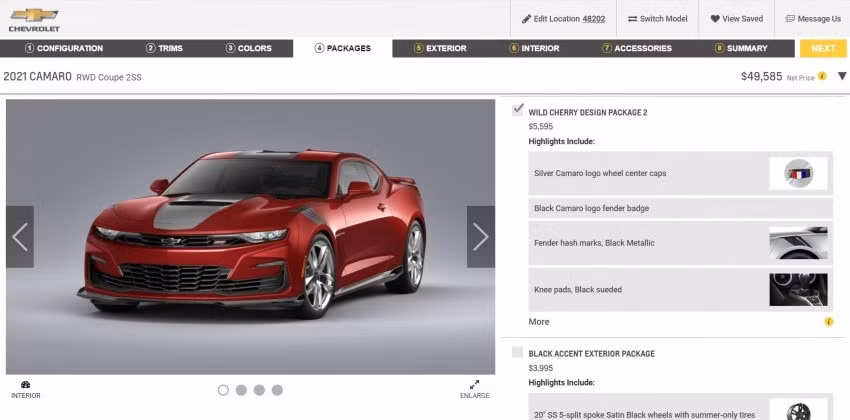Select the first image carousel dot
This screenshot has height=420, width=850.
pyautogui.click(x=223, y=390)
